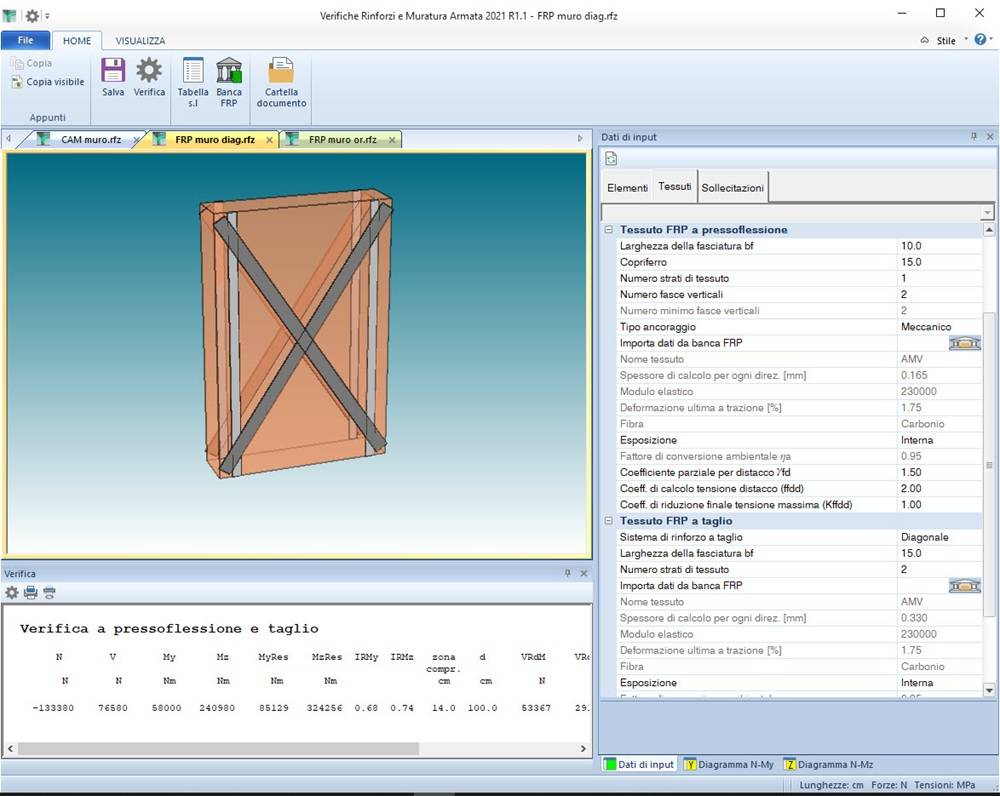Edit Coeff. di calcolo tensione distacco 2.00
The image size is (1000, 796).
point(939,489)
